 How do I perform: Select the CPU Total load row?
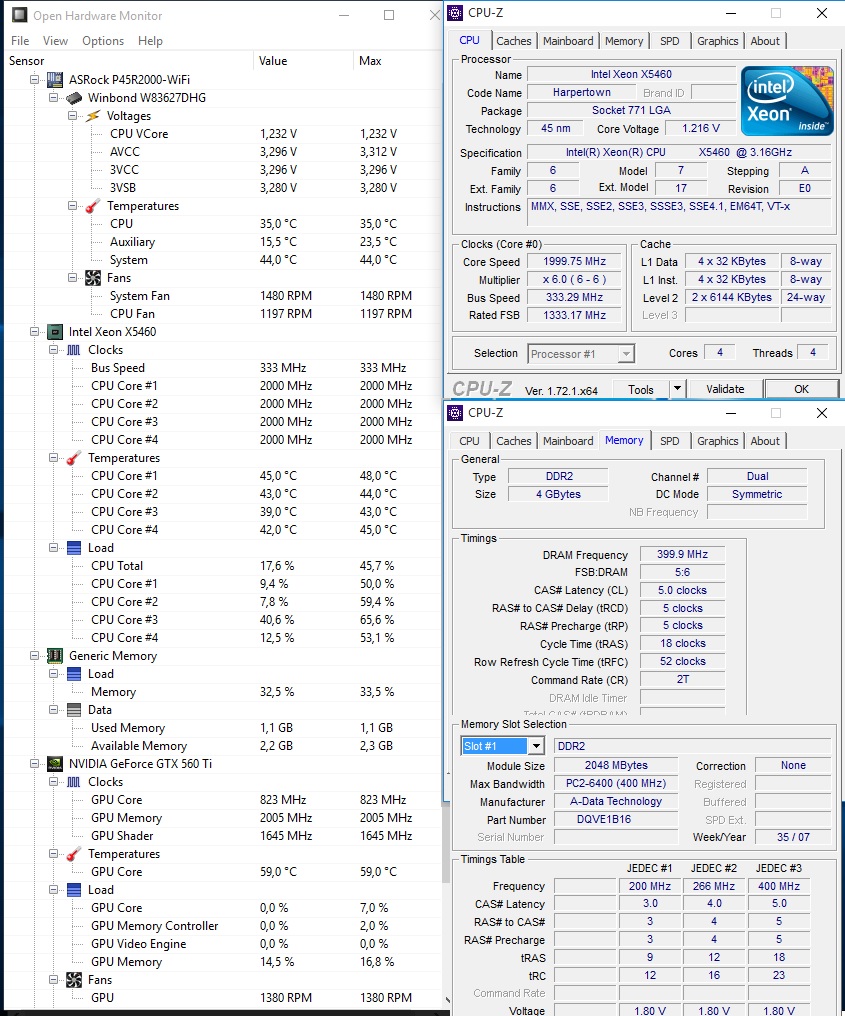click(x=223, y=566)
